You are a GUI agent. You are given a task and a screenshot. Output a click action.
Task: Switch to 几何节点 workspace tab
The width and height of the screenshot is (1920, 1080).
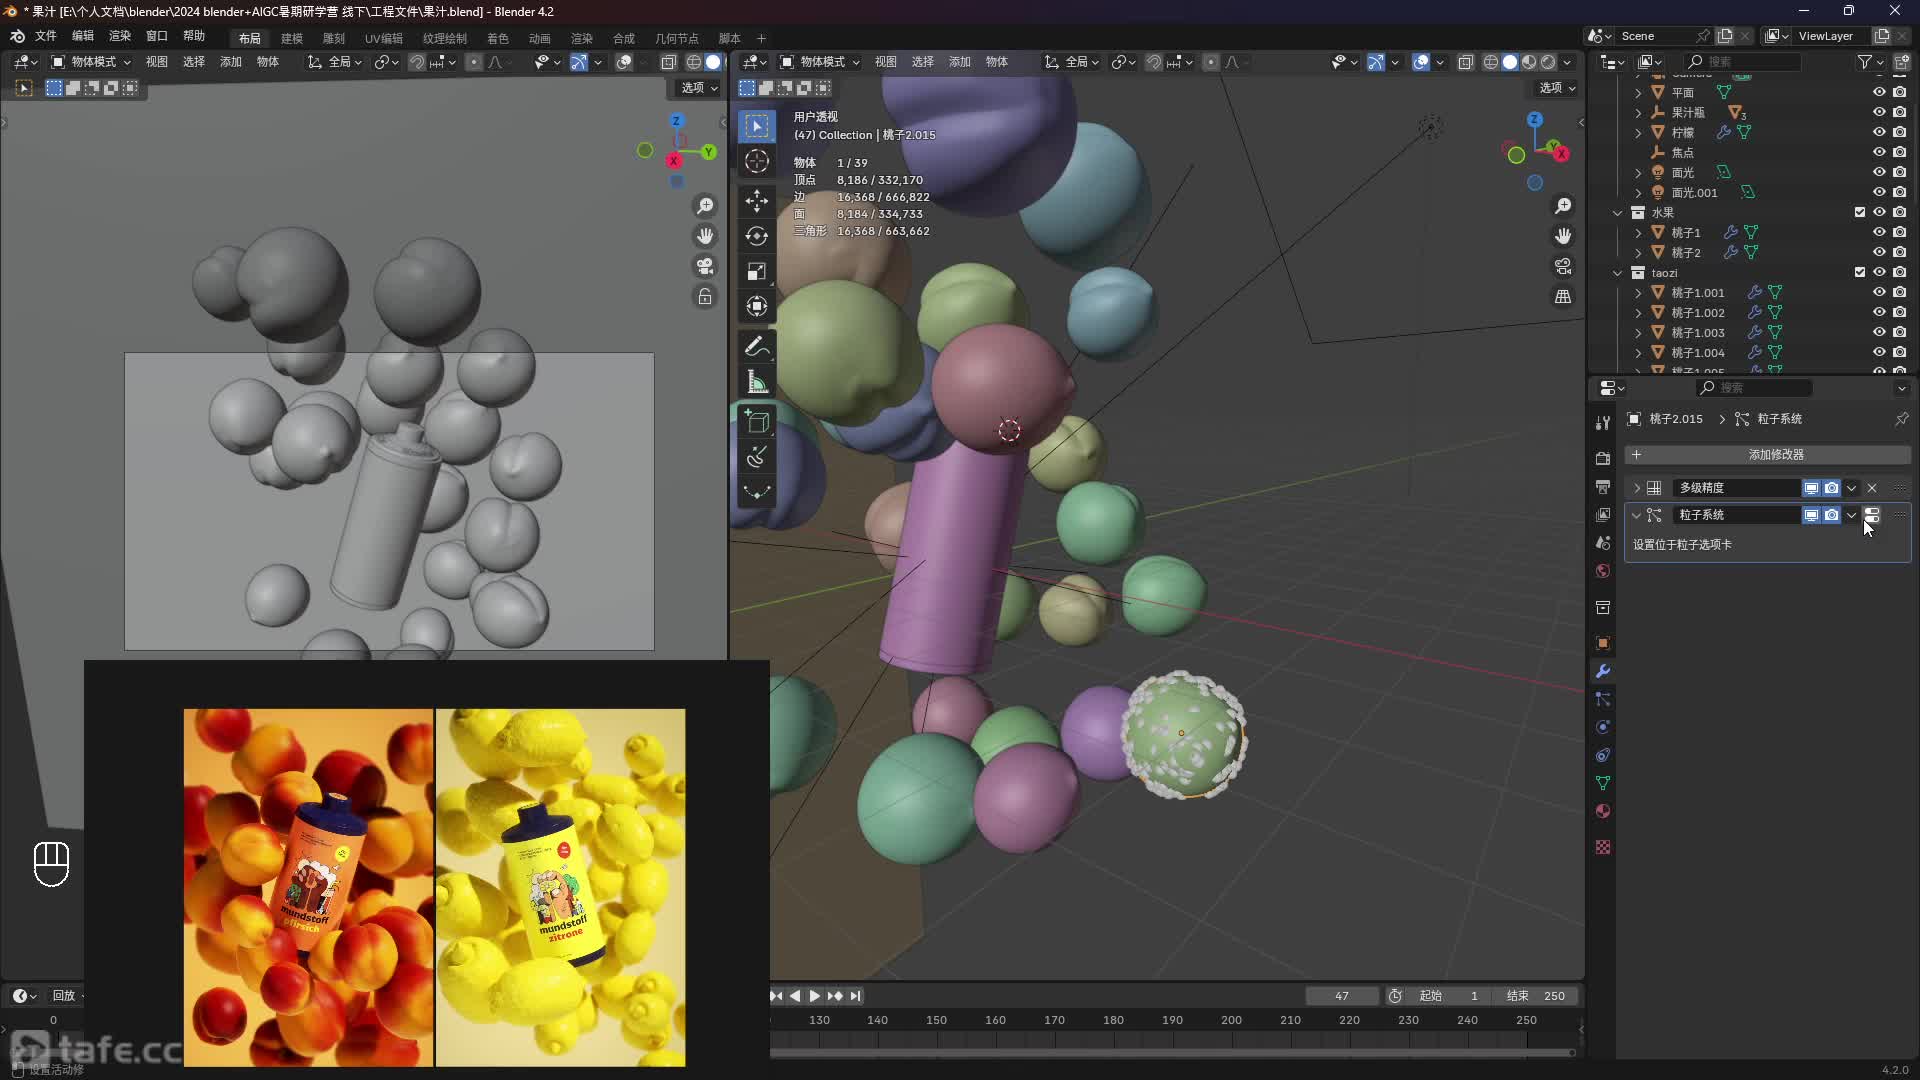click(x=677, y=38)
